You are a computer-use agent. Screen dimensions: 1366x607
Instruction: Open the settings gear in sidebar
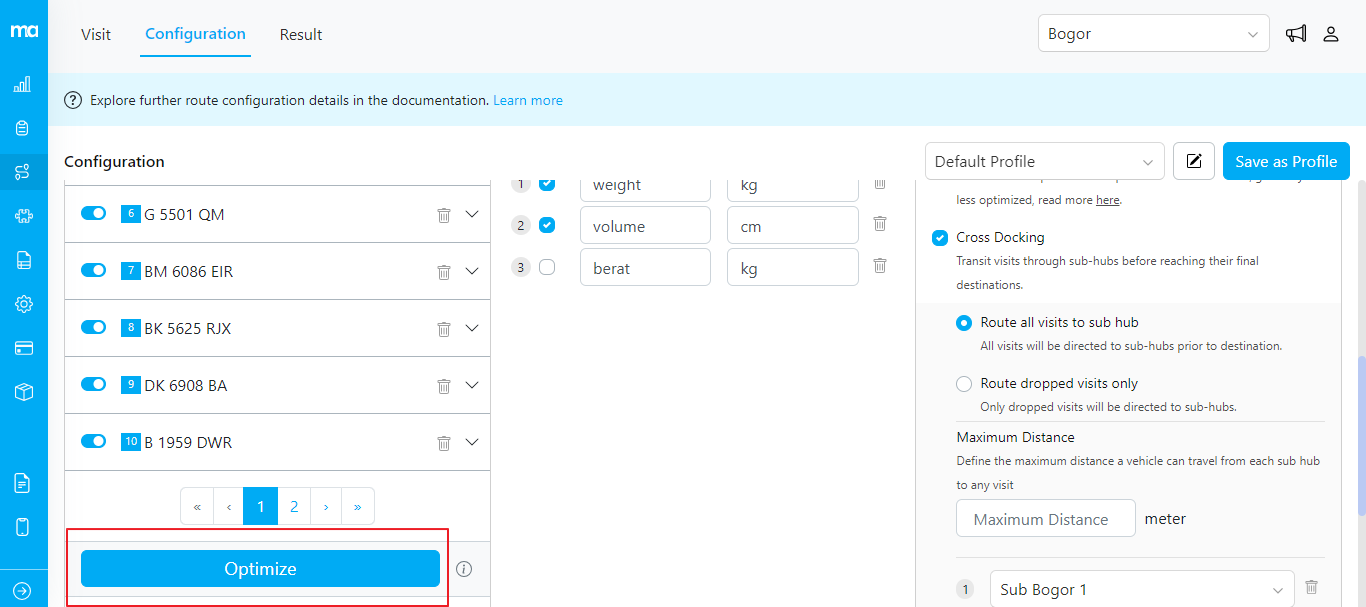pos(23,304)
